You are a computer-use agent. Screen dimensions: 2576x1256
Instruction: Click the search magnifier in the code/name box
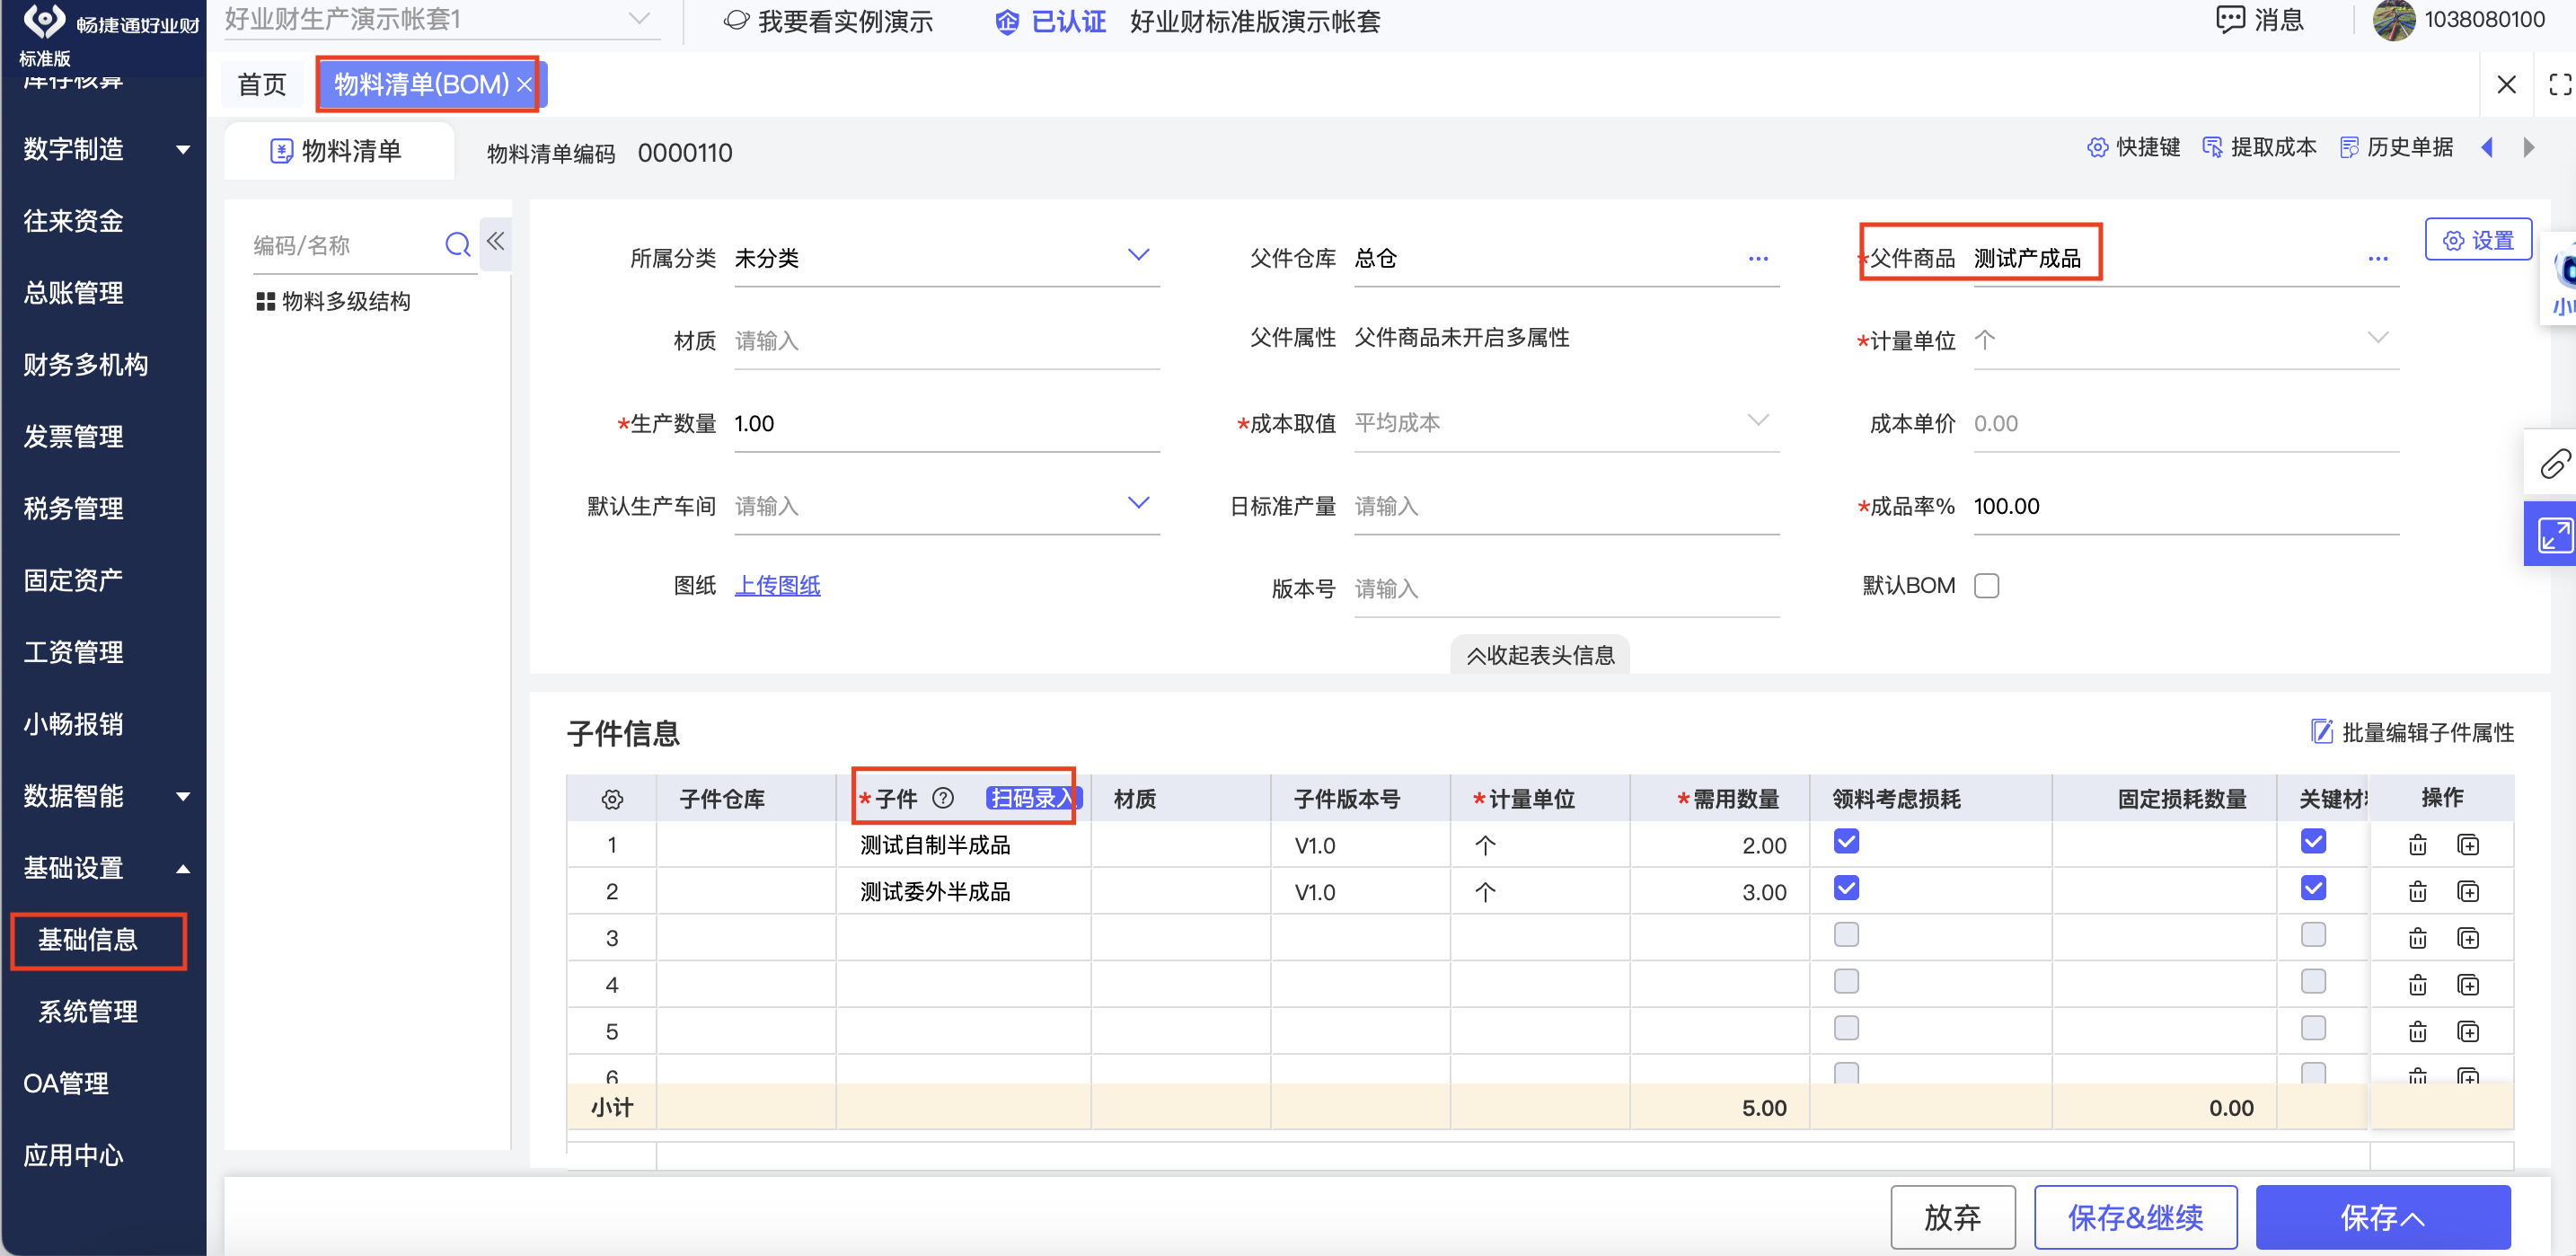pyautogui.click(x=457, y=244)
